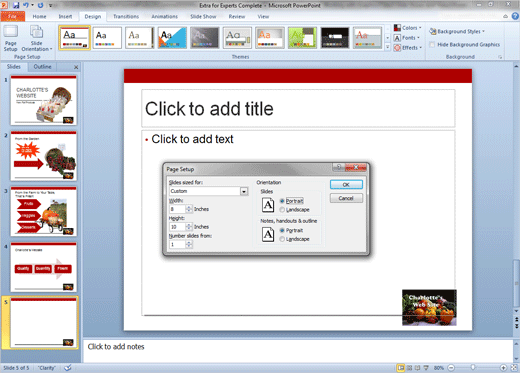Select slide 4 thumbnail
This screenshot has height=373, width=520.
44,267
